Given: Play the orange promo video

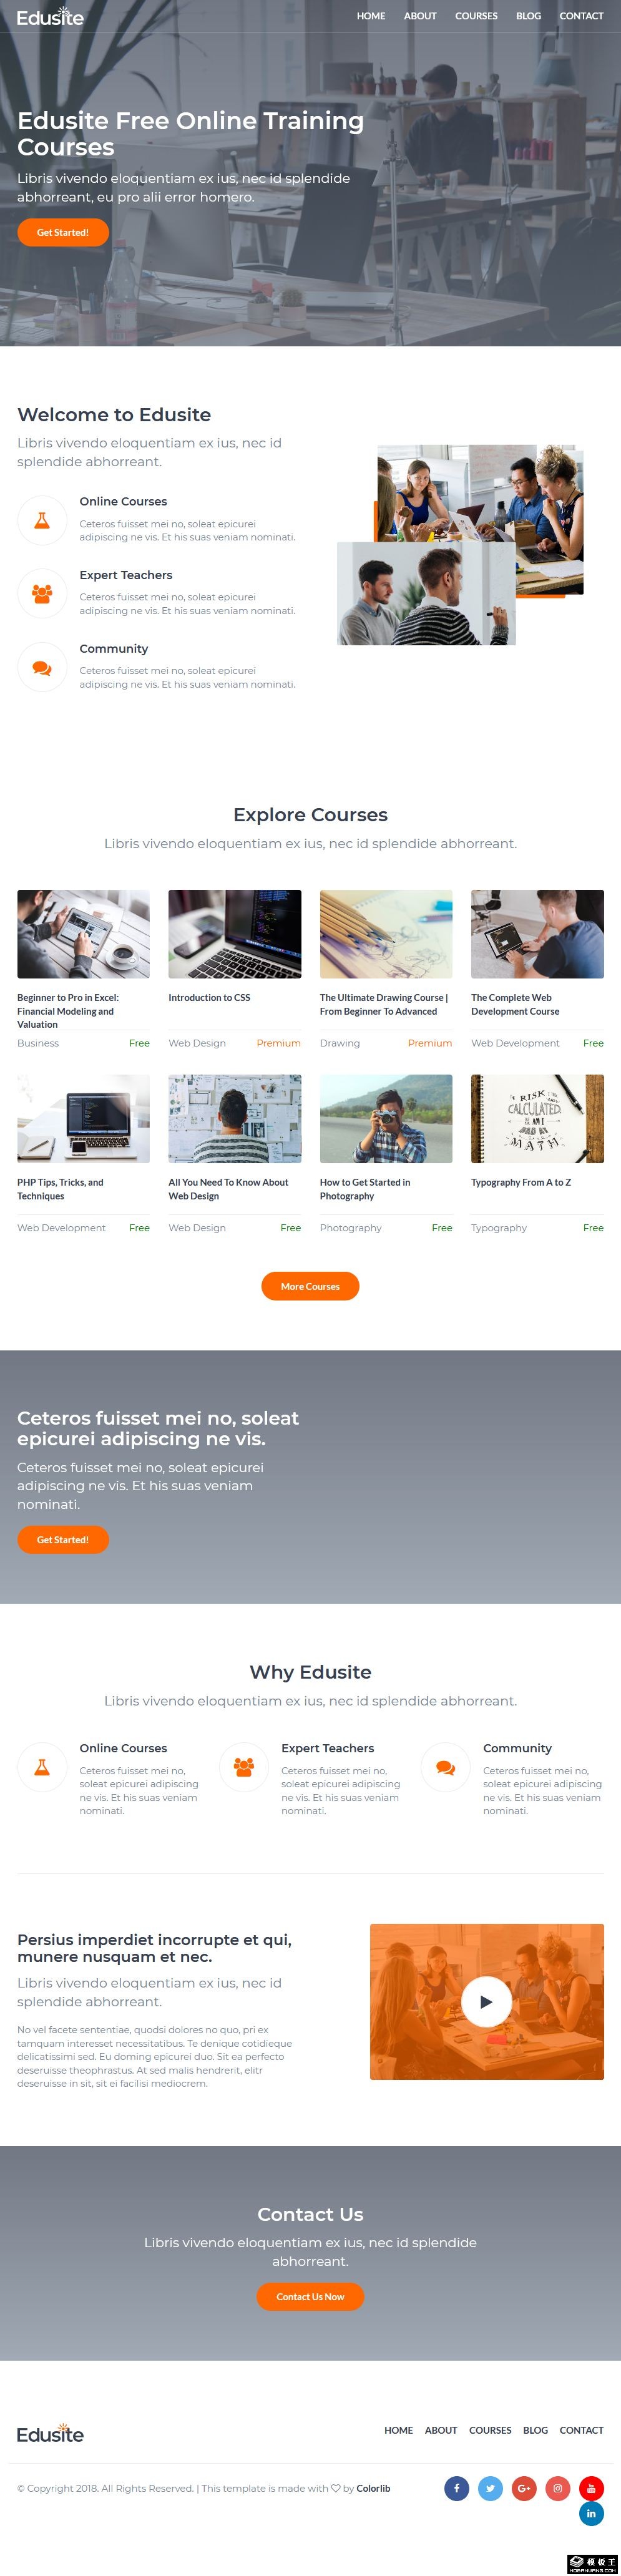Looking at the screenshot, I should 486,2002.
